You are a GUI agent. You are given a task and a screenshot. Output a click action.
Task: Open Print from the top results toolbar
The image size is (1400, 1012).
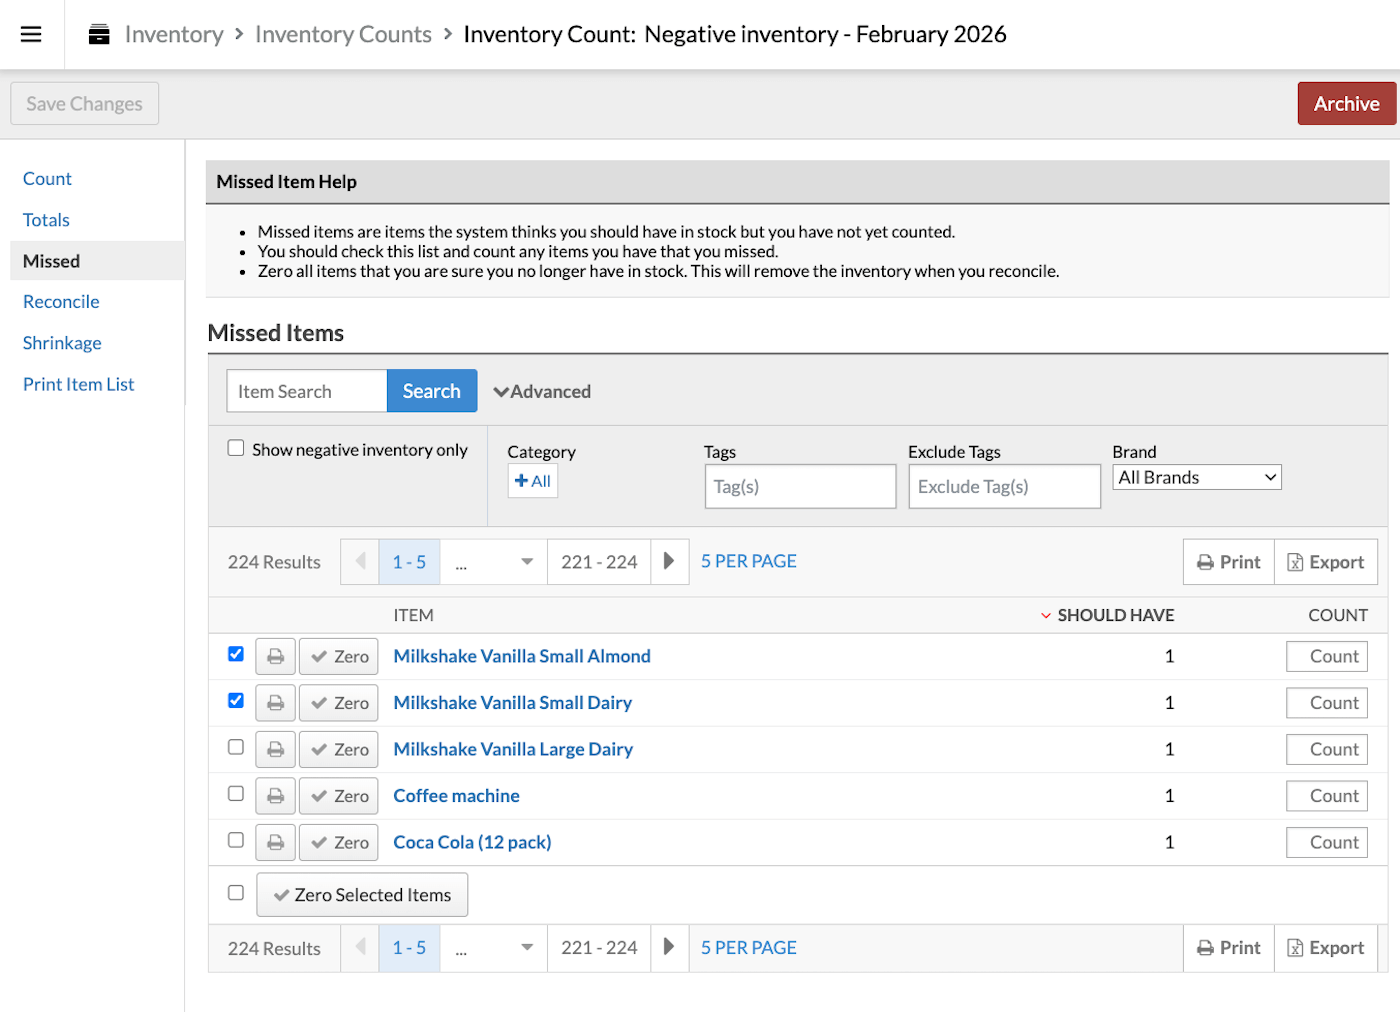(x=1228, y=561)
